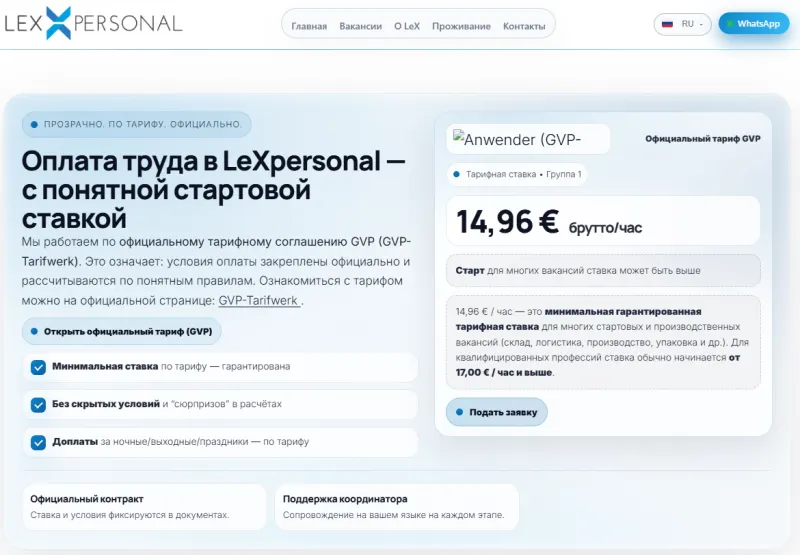
Task: Click the broken Anwender (GVP- image
Action: click(x=528, y=139)
